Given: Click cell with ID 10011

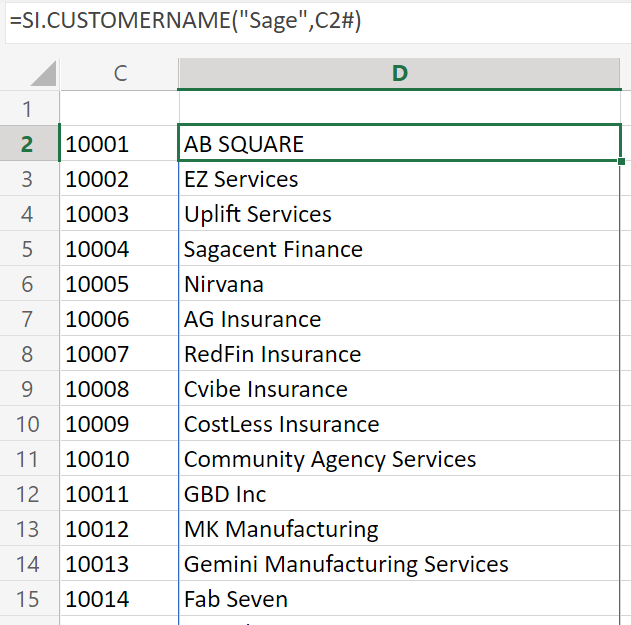Looking at the screenshot, I should pos(120,494).
